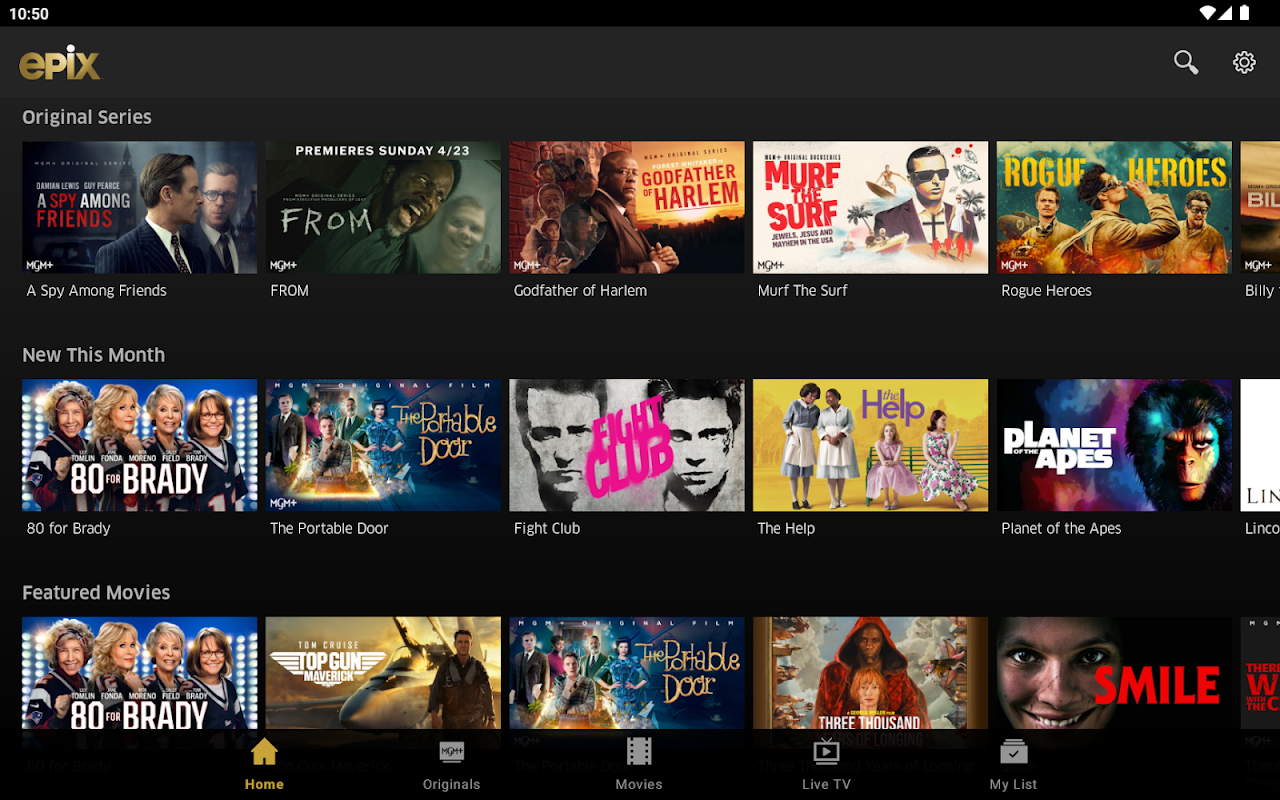1280x800 pixels.
Task: Check the Wi-Fi status icon
Action: (x=1208, y=13)
